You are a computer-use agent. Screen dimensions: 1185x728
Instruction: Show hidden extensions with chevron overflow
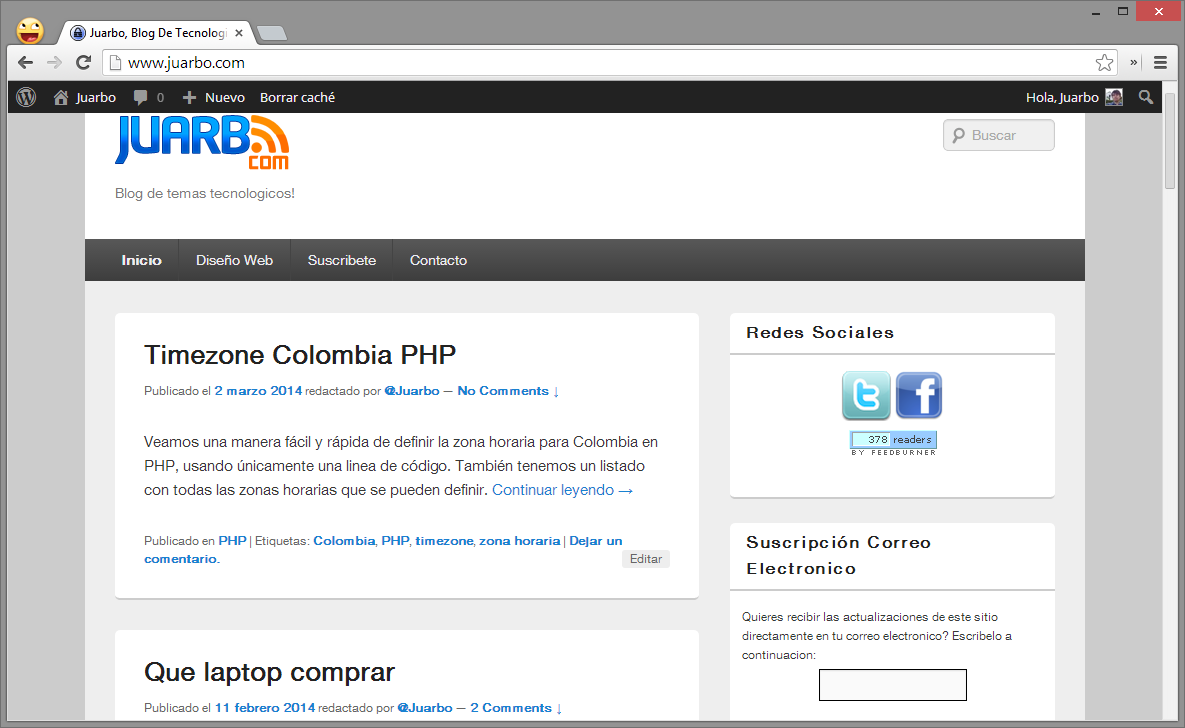click(1135, 62)
